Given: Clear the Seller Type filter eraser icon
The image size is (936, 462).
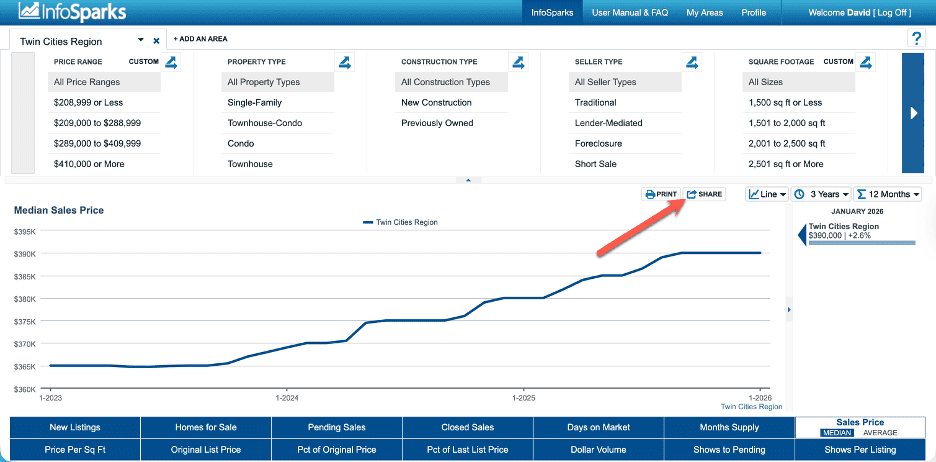Looking at the screenshot, I should click(x=692, y=62).
